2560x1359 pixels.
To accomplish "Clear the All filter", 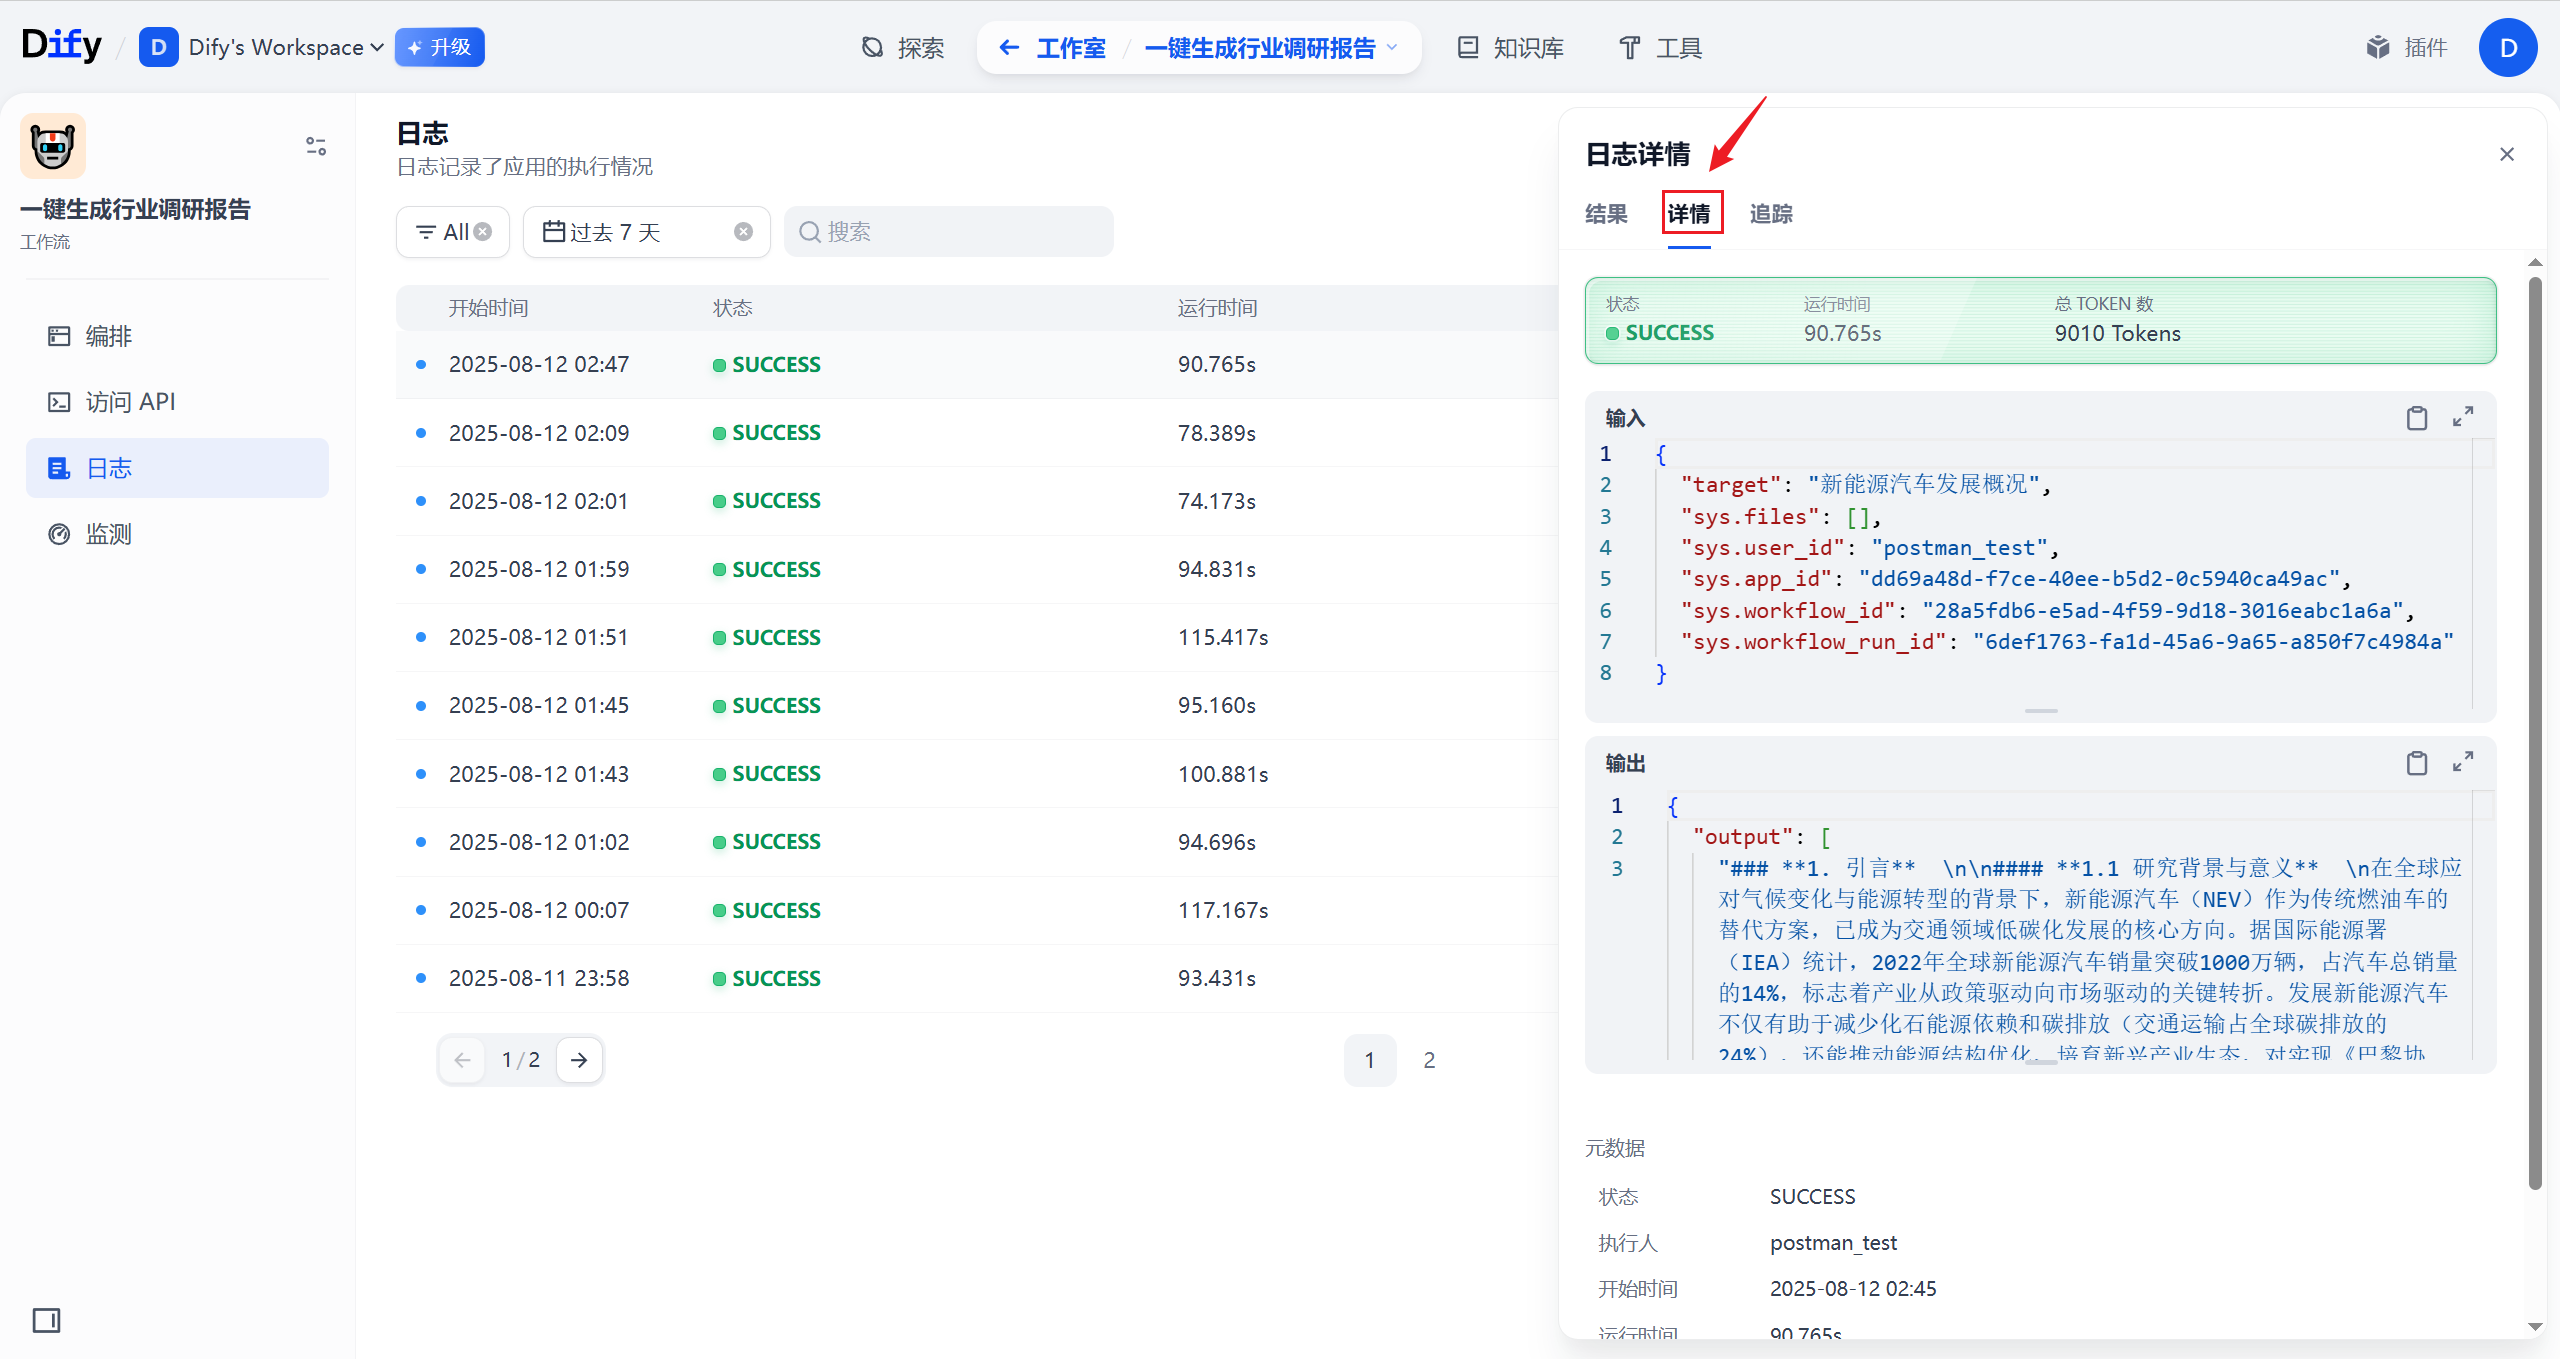I will coord(483,232).
